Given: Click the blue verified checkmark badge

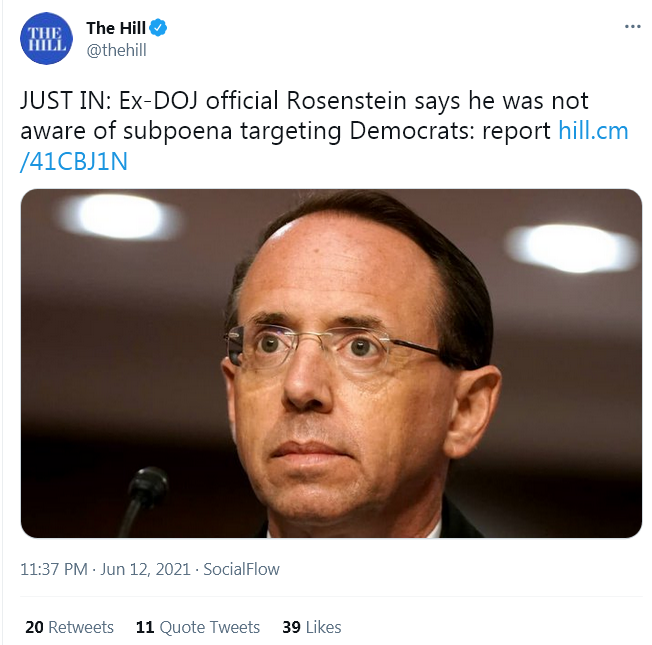Looking at the screenshot, I should click(x=158, y=27).
